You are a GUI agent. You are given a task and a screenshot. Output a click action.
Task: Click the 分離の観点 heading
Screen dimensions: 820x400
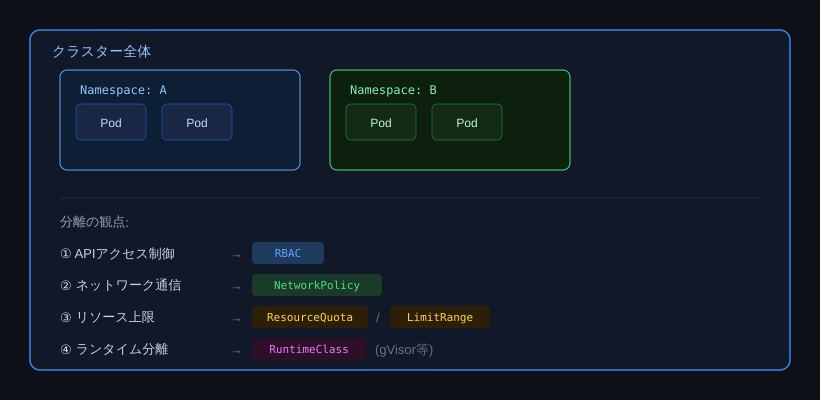pos(94,222)
